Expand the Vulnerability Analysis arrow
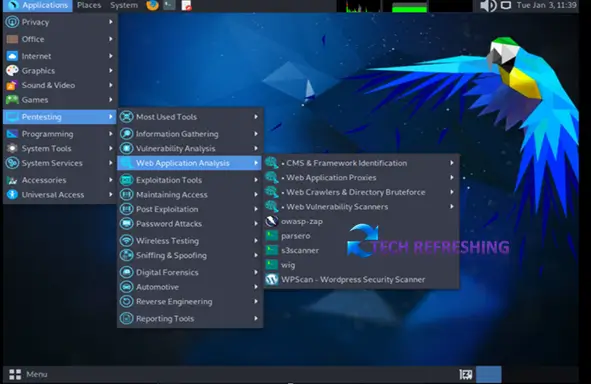The height and width of the screenshot is (384, 591). click(x=256, y=148)
